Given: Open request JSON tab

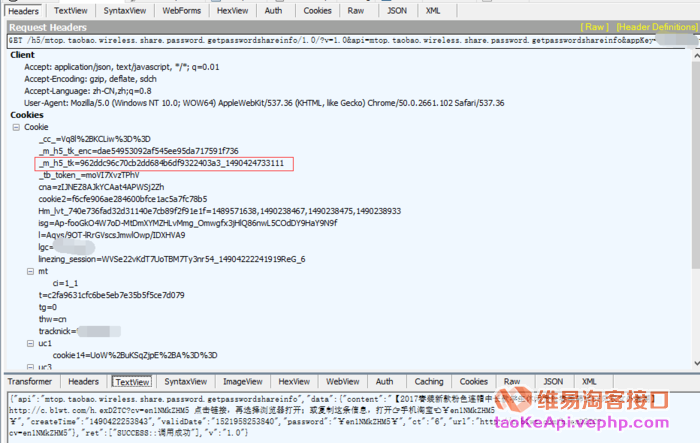Looking at the screenshot, I should point(397,11).
